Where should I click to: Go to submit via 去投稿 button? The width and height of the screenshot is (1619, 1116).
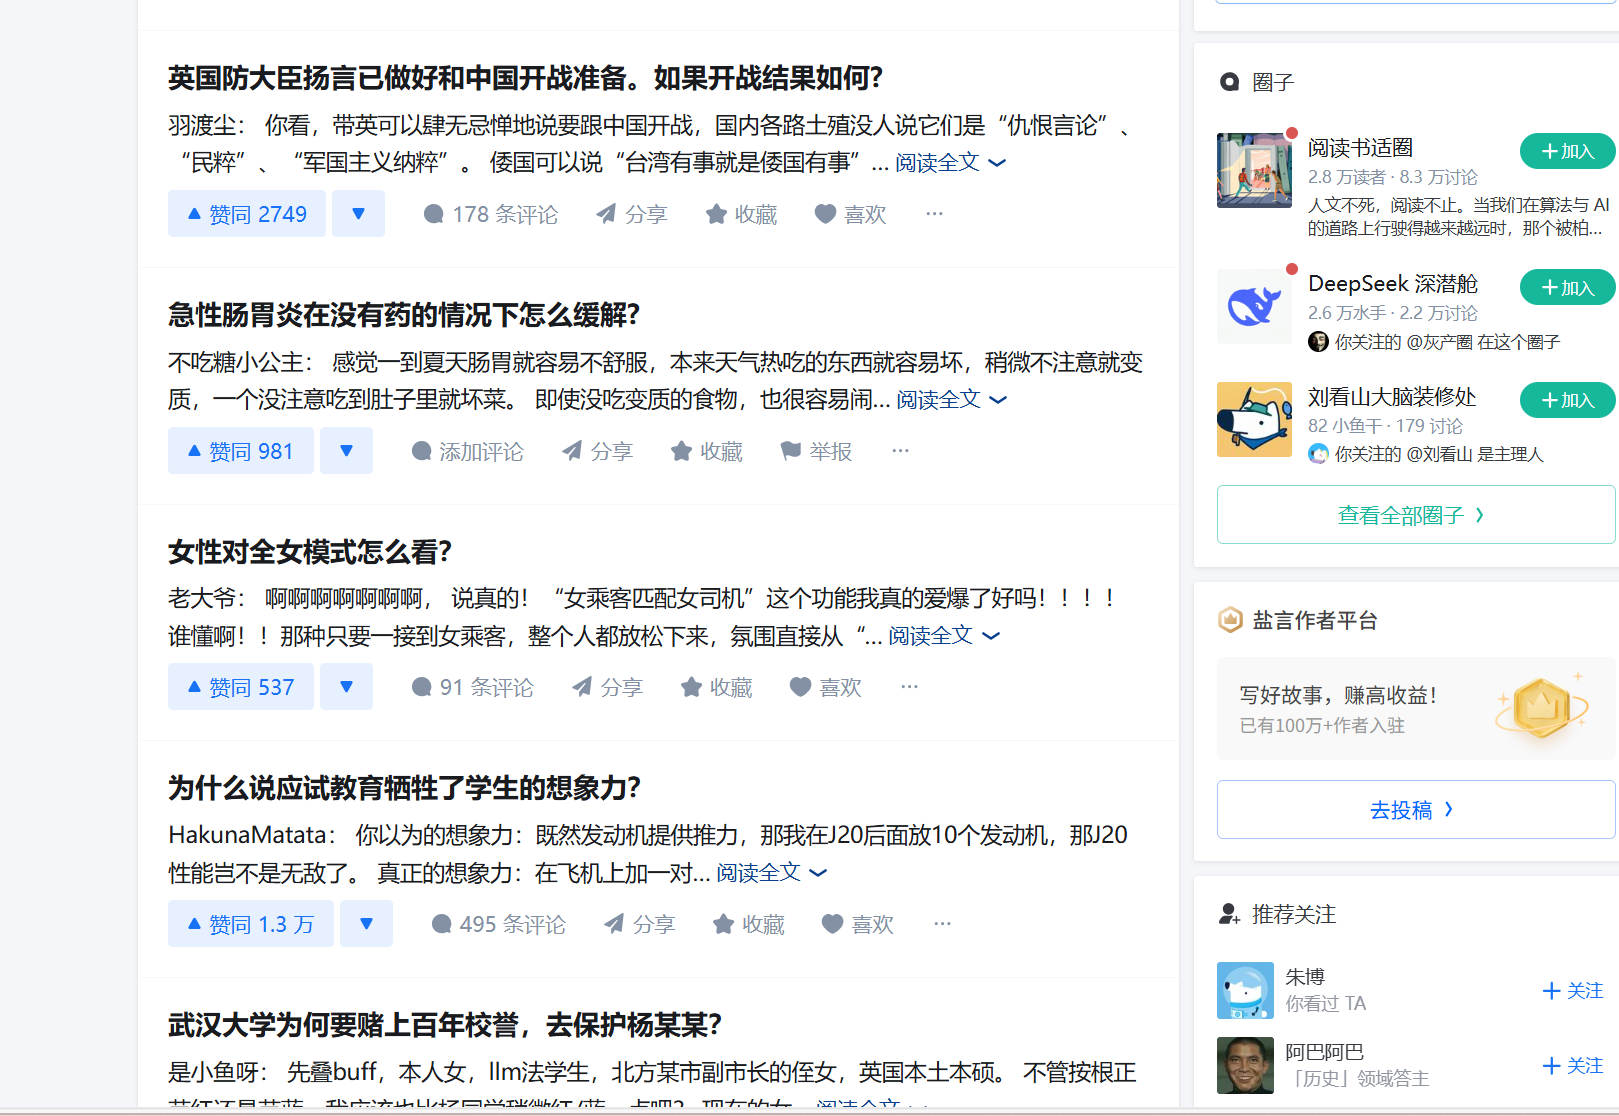pos(1414,810)
